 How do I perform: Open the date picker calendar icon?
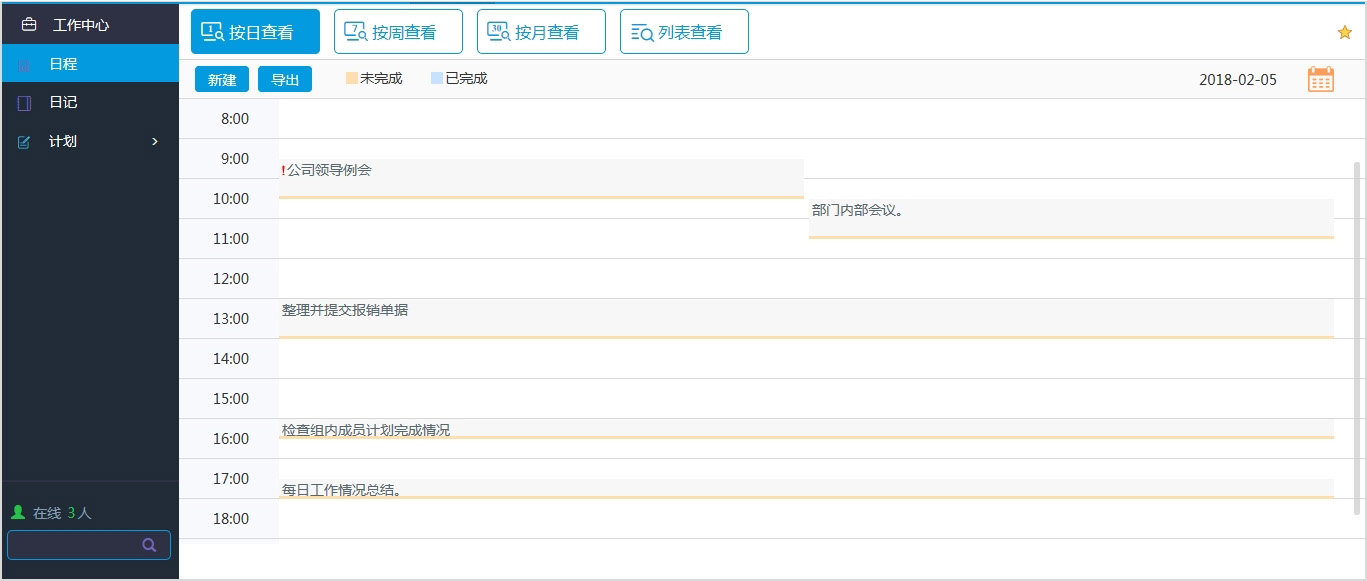coord(1320,78)
